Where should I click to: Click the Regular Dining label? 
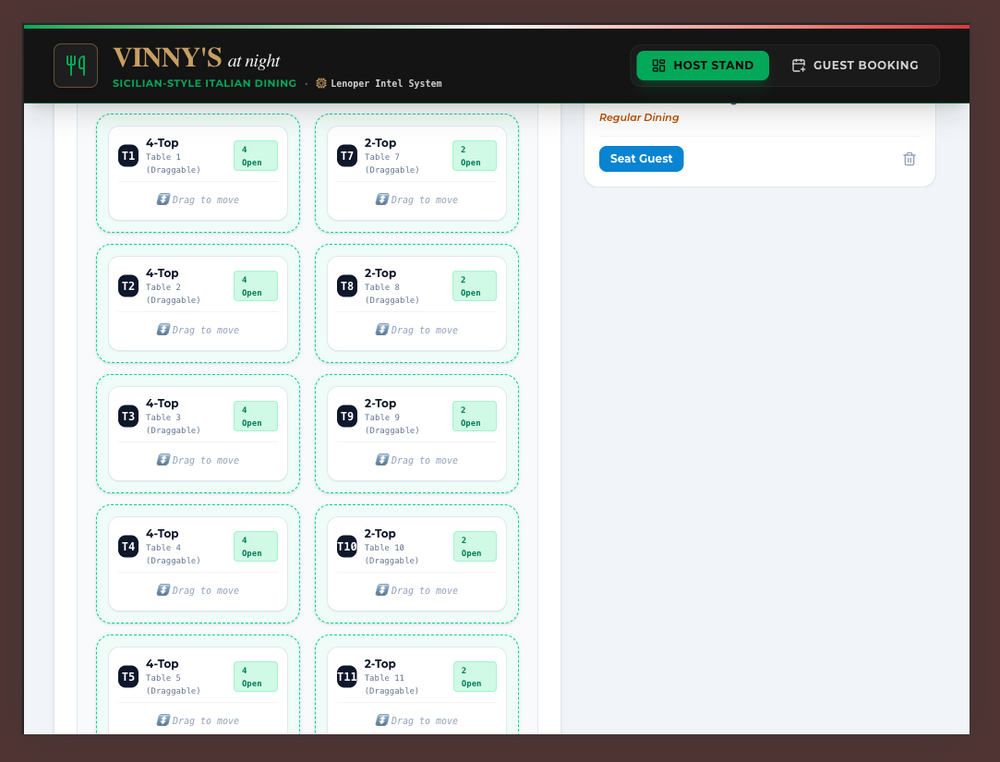(x=639, y=117)
